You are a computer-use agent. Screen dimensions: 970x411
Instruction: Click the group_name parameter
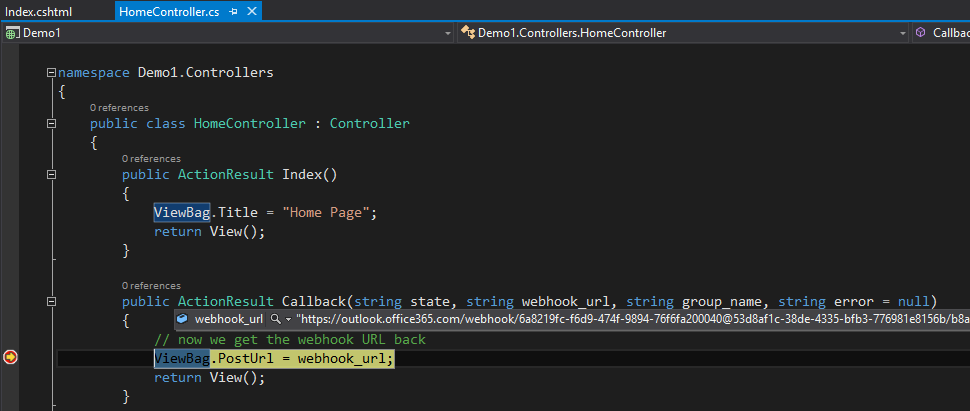point(724,301)
